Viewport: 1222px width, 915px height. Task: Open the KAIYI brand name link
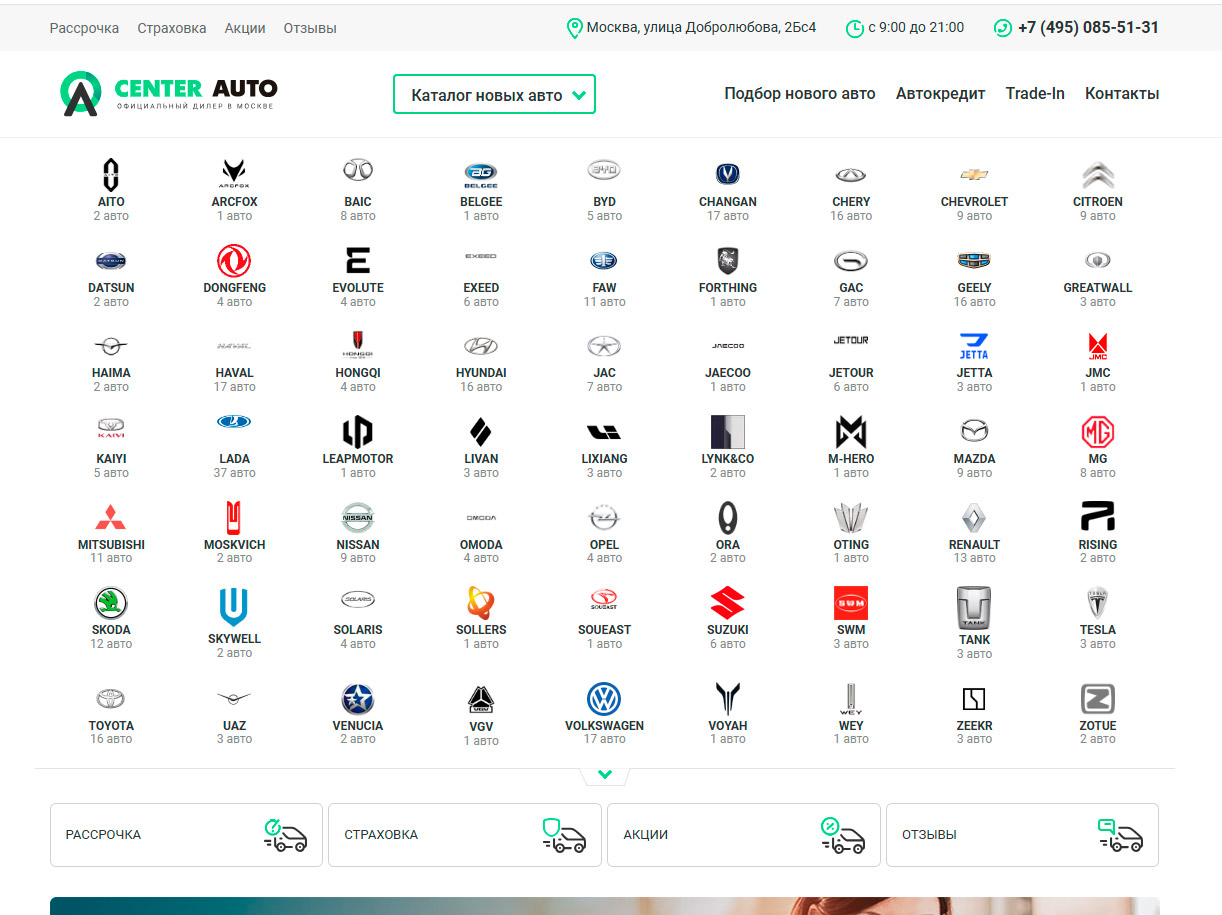tap(111, 459)
